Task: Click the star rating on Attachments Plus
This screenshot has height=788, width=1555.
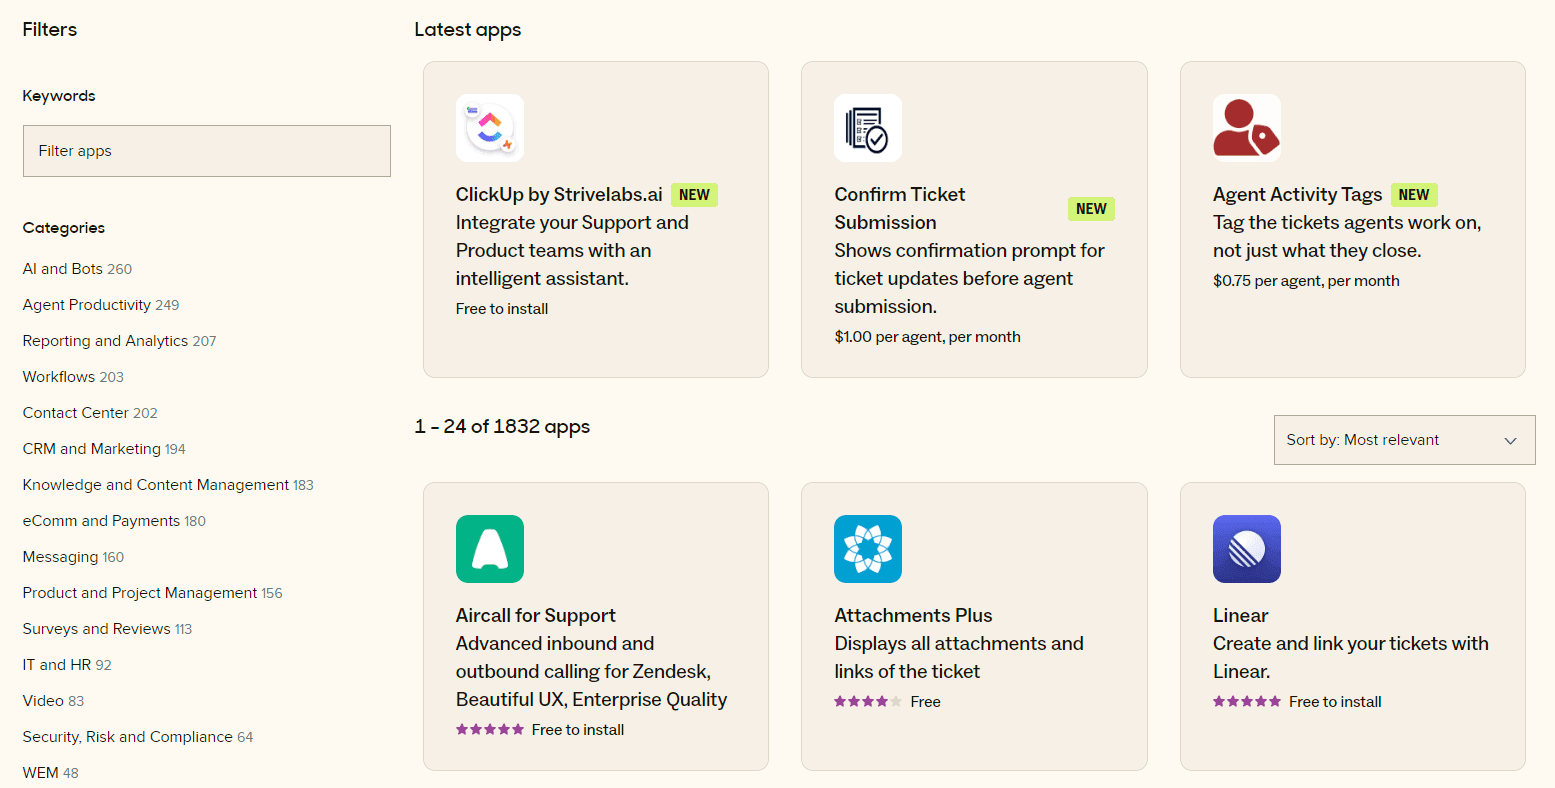Action: [x=866, y=702]
